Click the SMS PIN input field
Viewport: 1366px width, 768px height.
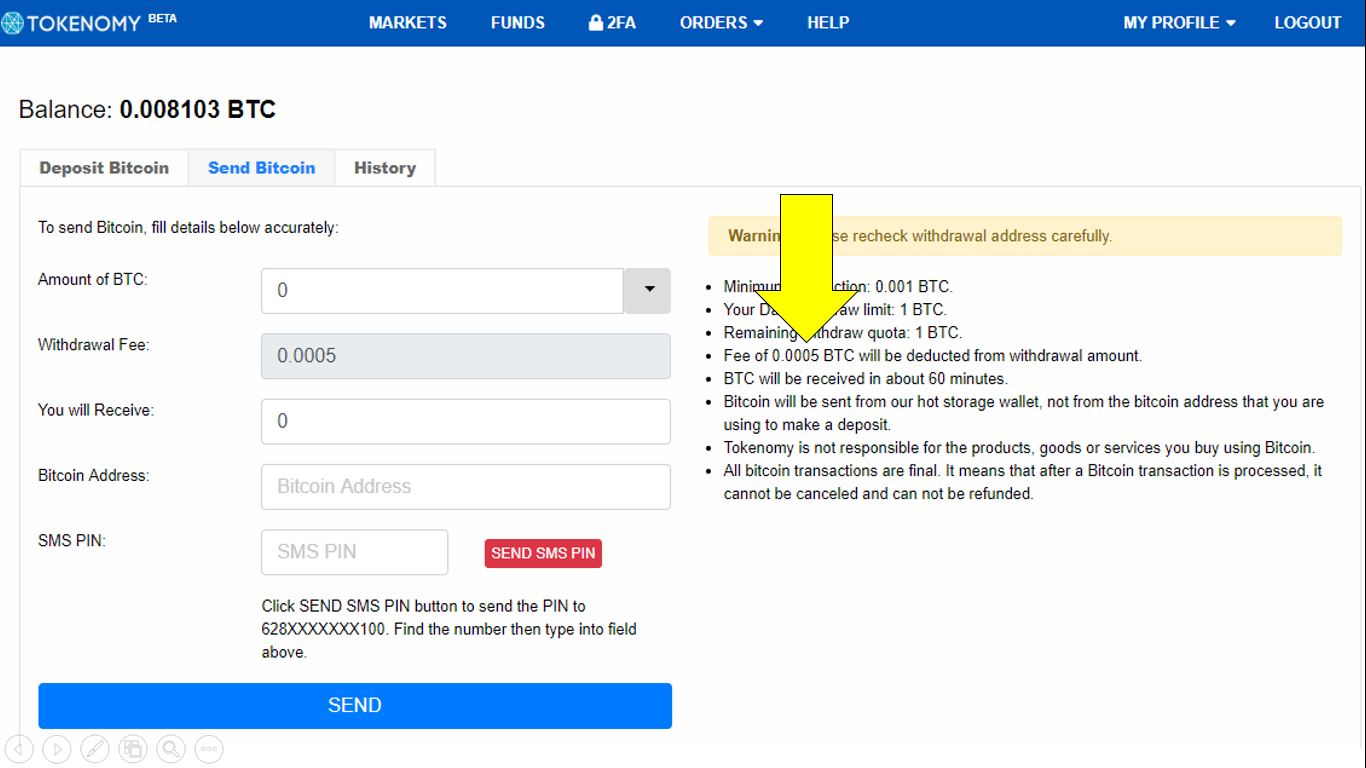coord(354,552)
